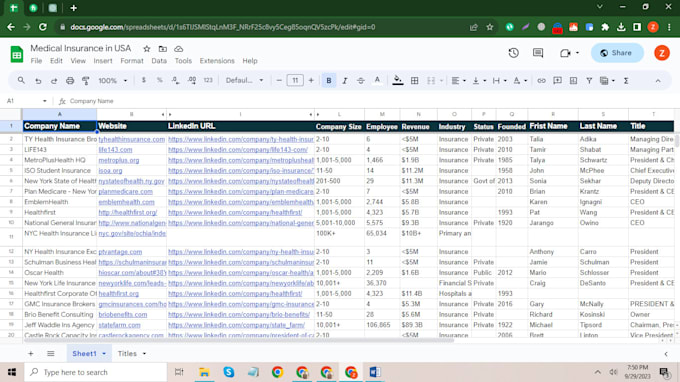Open the lyhealthinsurance.com website link
680x382 pixels.
click(x=132, y=139)
